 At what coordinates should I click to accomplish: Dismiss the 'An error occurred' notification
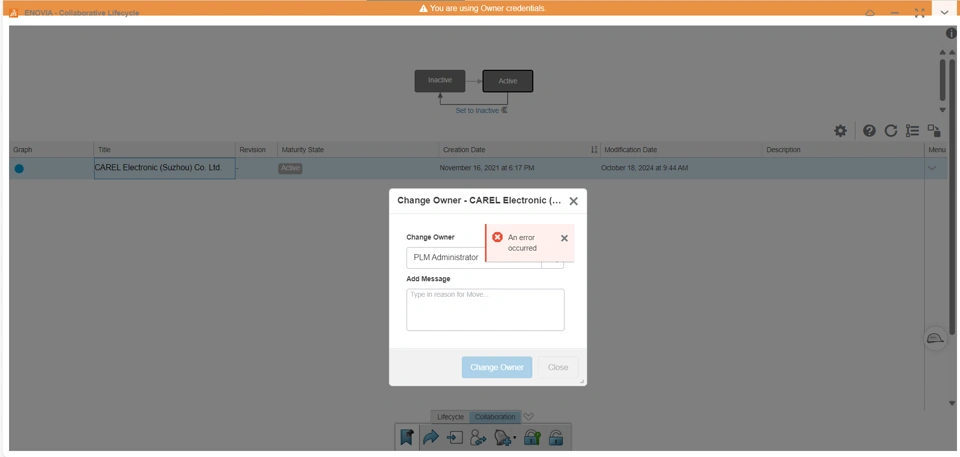pos(564,238)
